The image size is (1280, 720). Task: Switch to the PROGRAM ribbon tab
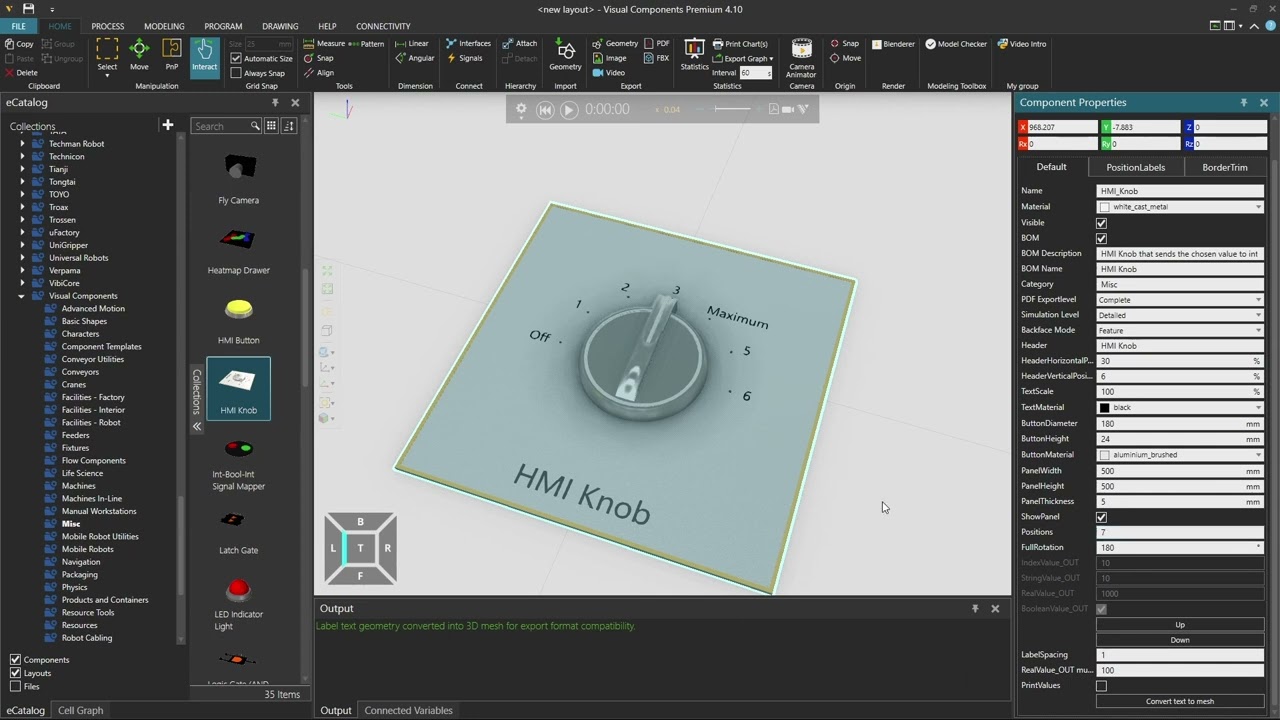tap(223, 26)
